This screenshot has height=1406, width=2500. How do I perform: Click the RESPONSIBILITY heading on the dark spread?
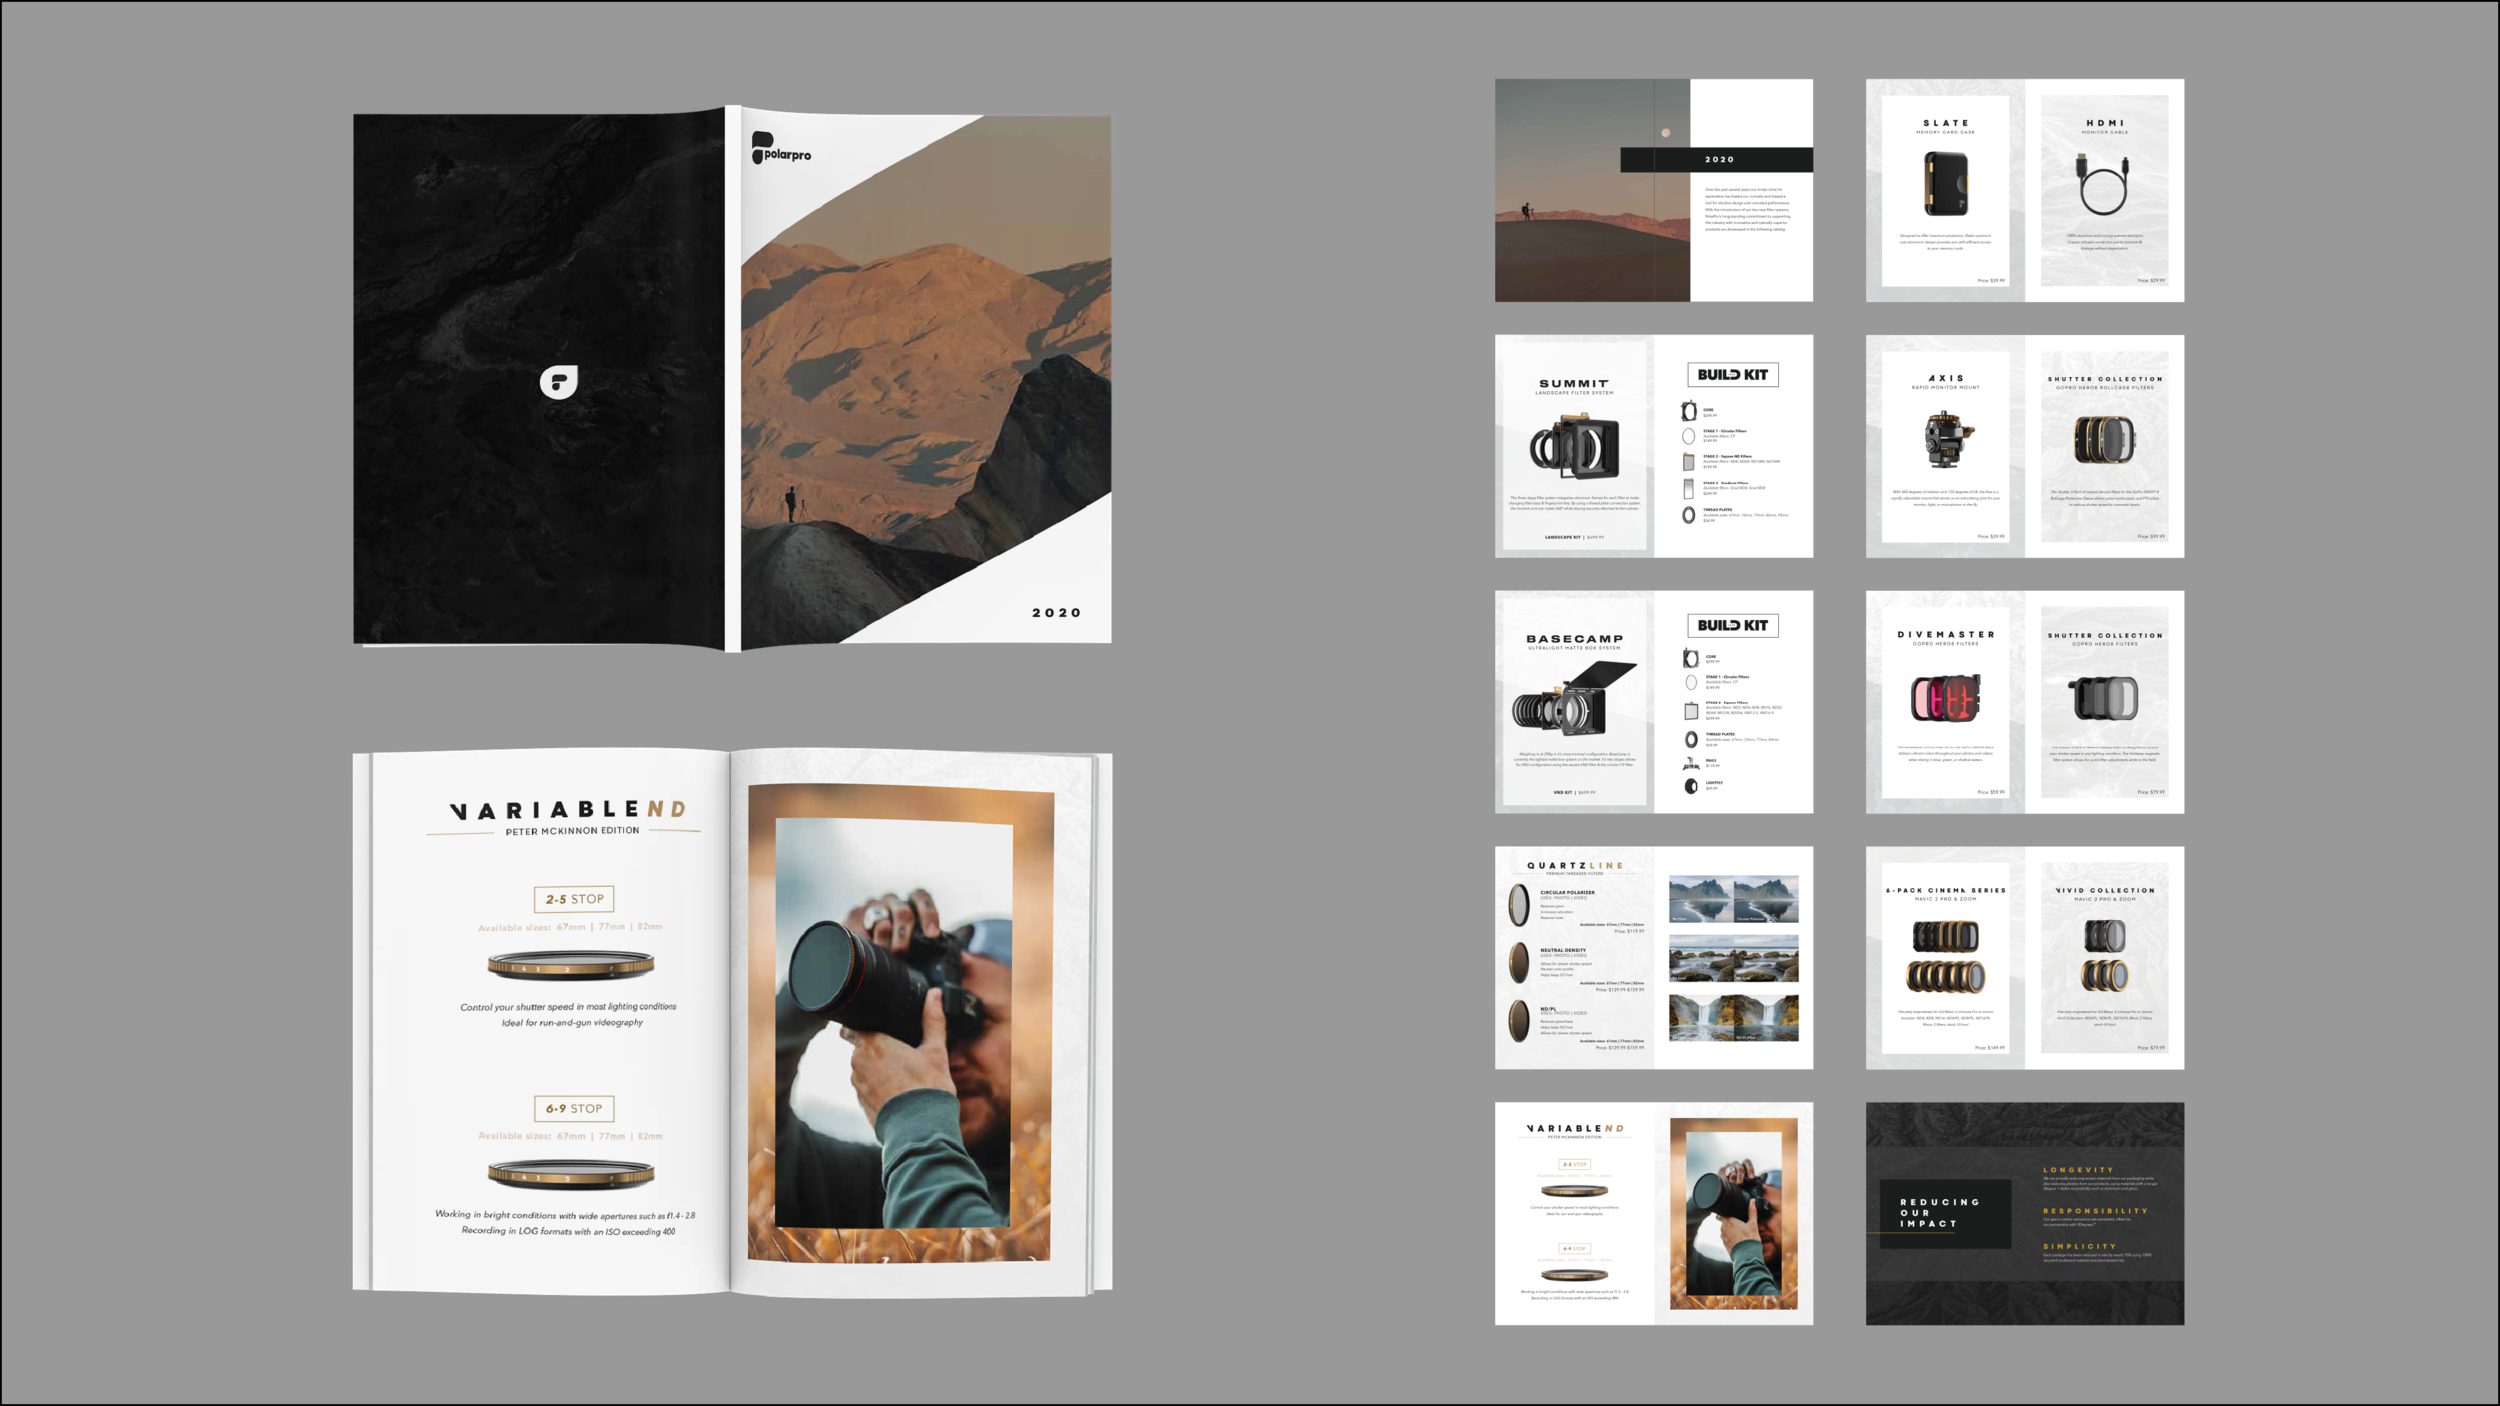pyautogui.click(x=2095, y=1211)
